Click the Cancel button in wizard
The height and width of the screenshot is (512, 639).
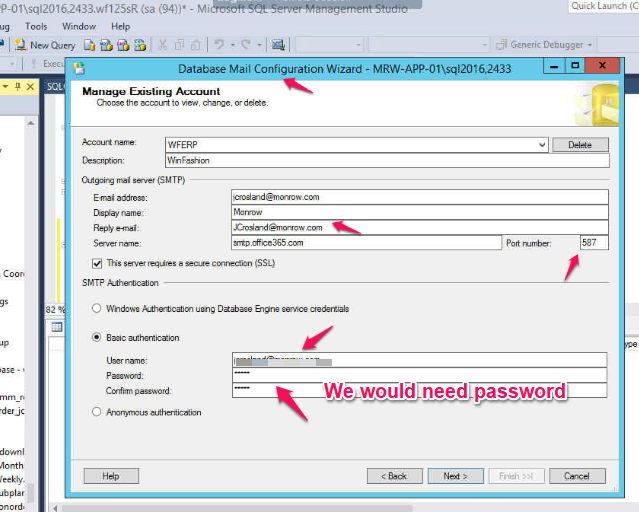(577, 476)
